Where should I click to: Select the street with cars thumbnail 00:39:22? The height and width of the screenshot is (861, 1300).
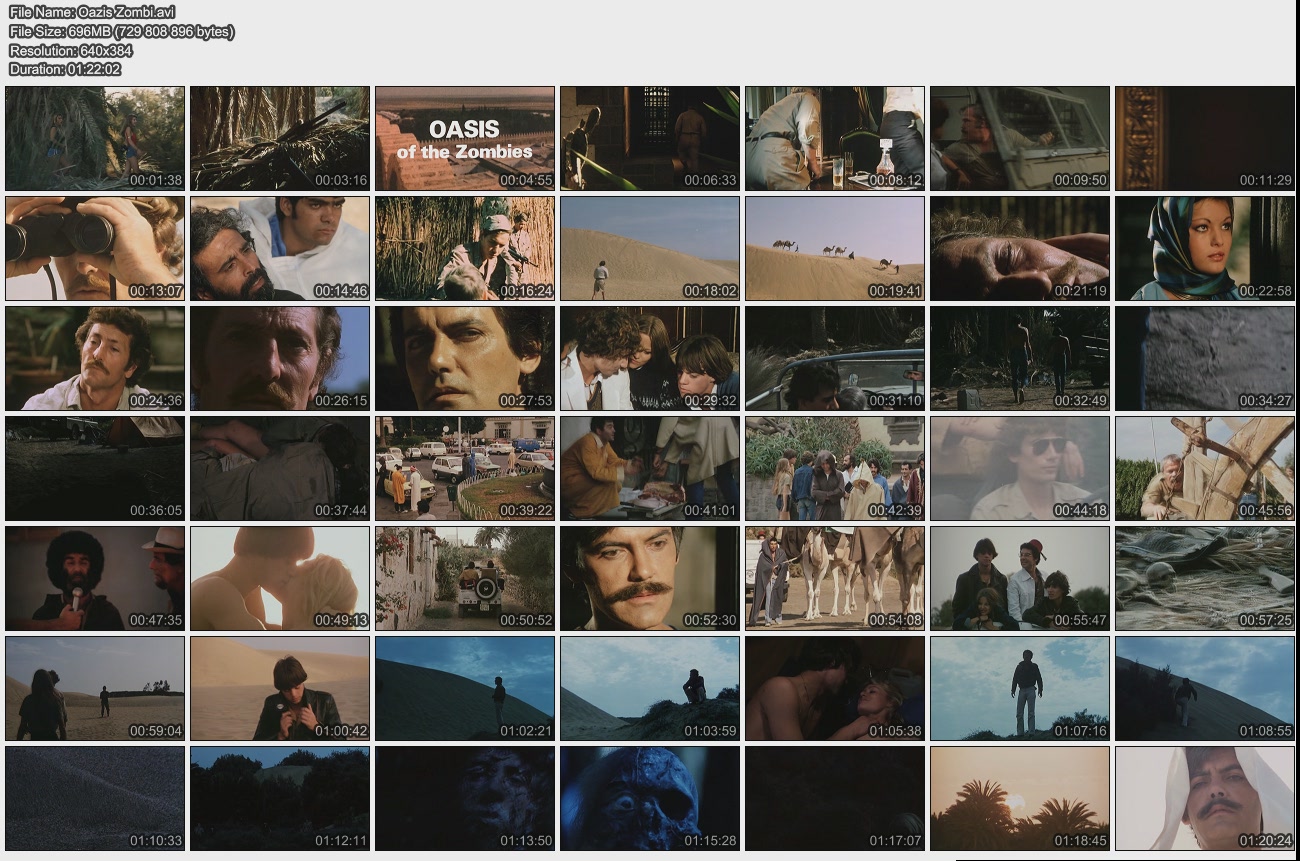[x=465, y=468]
